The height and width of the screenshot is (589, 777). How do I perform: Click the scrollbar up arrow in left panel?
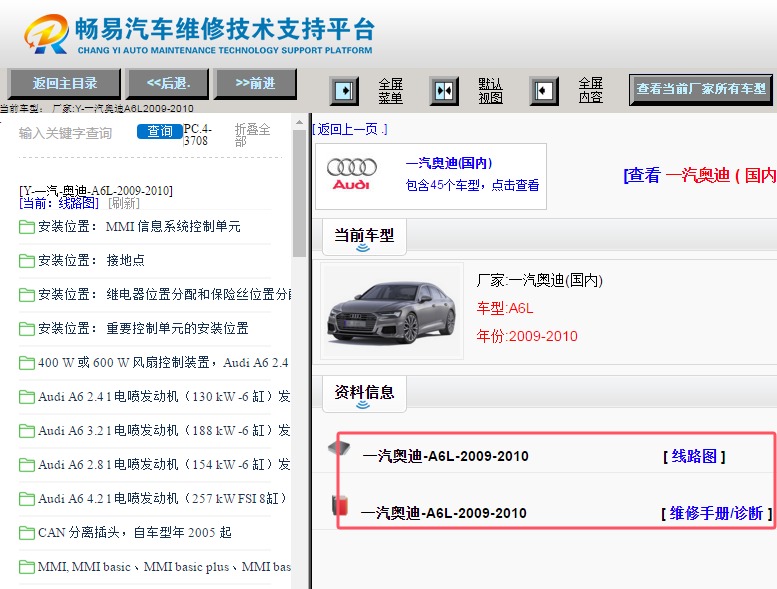(x=299, y=122)
